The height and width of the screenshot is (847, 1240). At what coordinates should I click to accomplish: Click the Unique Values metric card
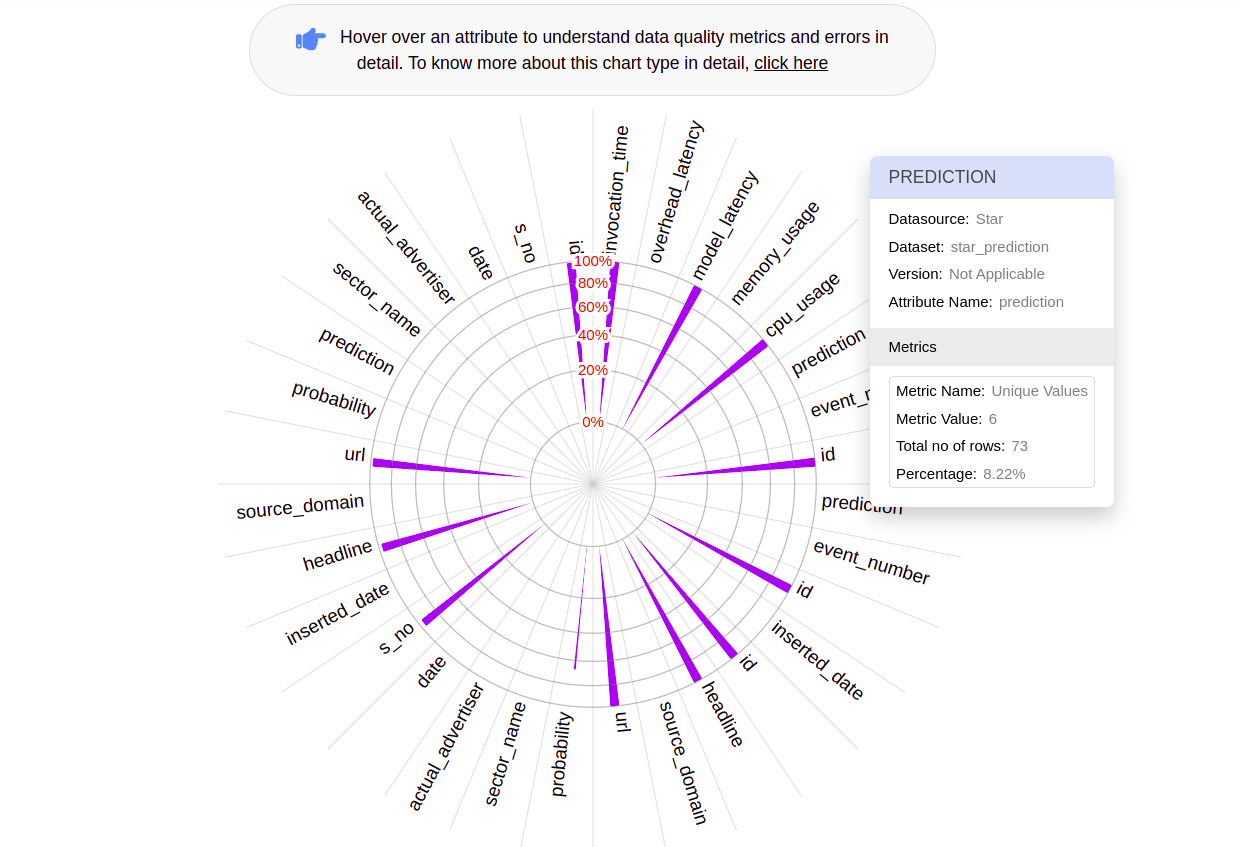coord(991,431)
